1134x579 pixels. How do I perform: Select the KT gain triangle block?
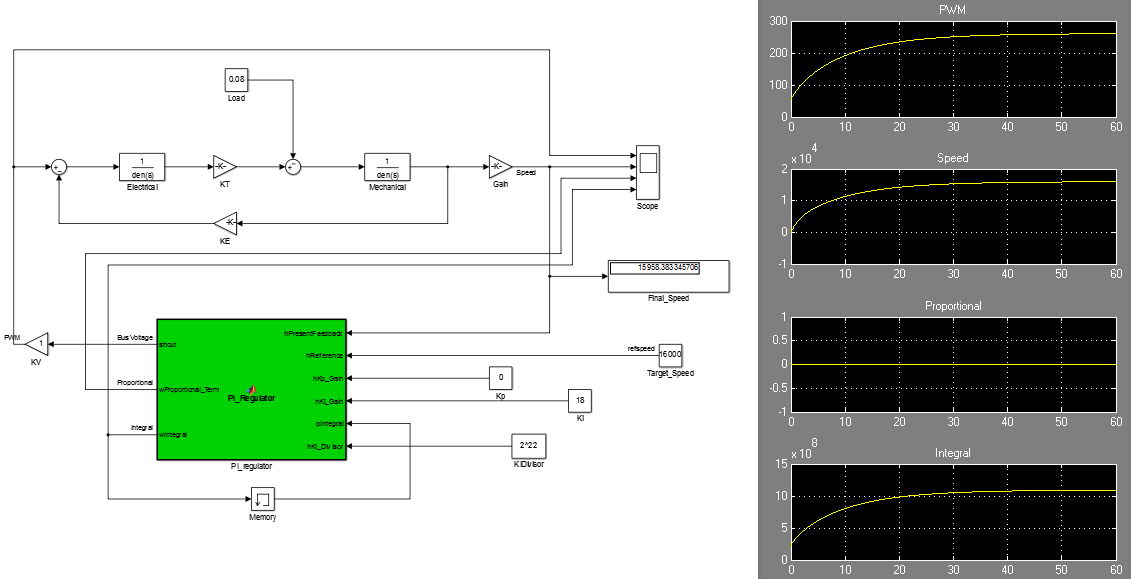pyautogui.click(x=222, y=166)
